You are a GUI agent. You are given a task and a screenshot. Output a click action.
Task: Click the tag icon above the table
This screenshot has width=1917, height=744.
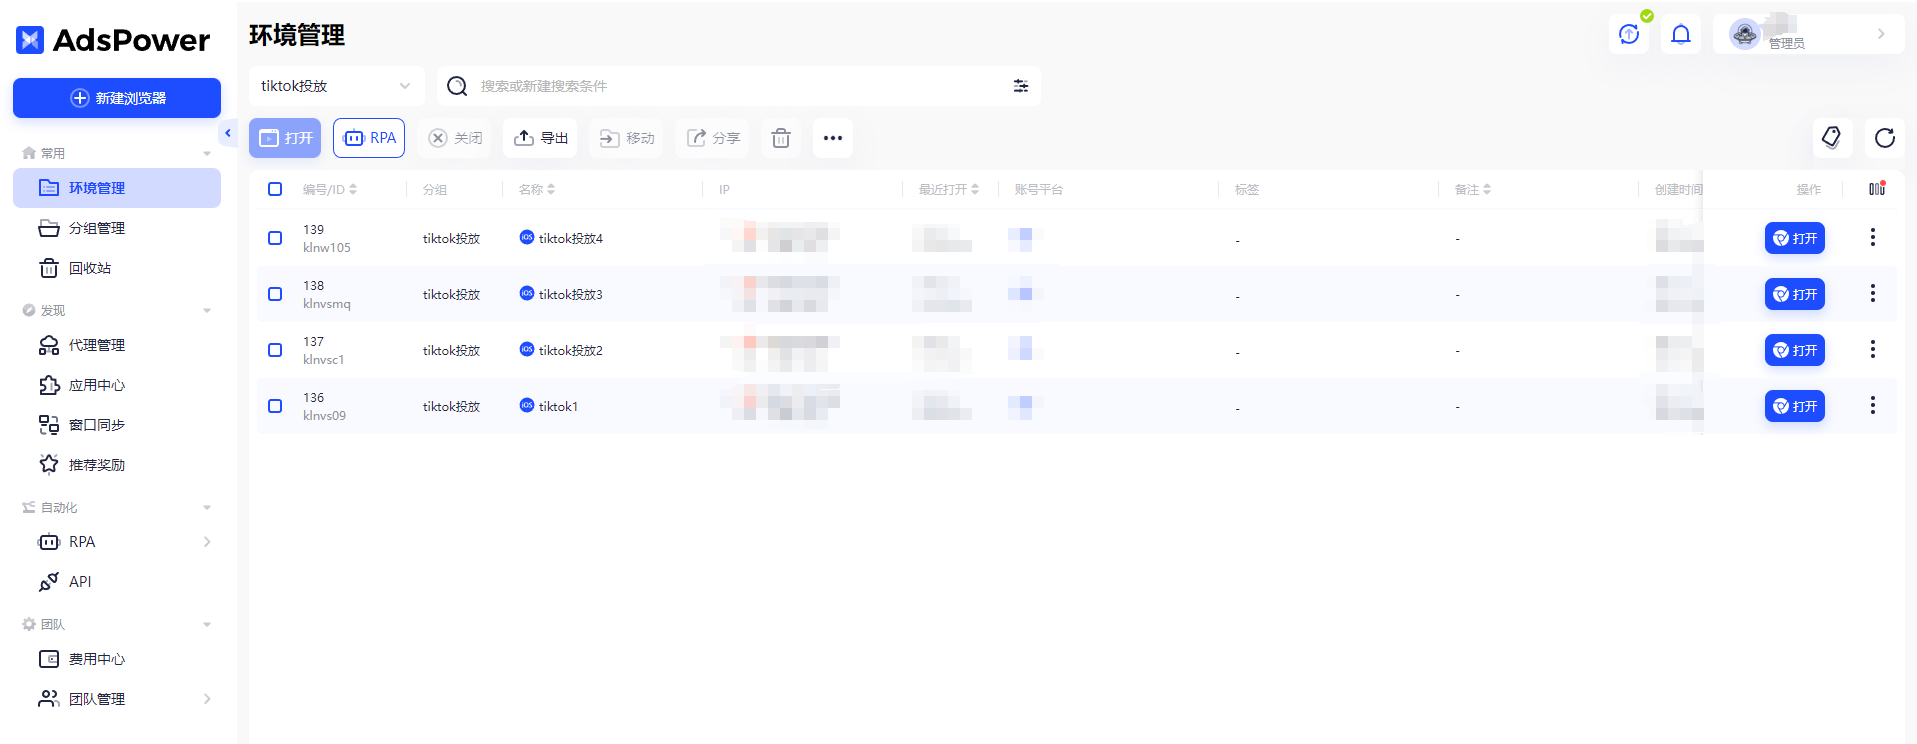[1832, 138]
